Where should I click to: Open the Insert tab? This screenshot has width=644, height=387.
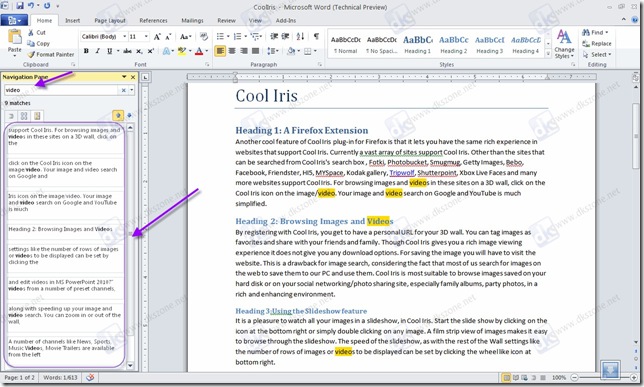(72, 20)
